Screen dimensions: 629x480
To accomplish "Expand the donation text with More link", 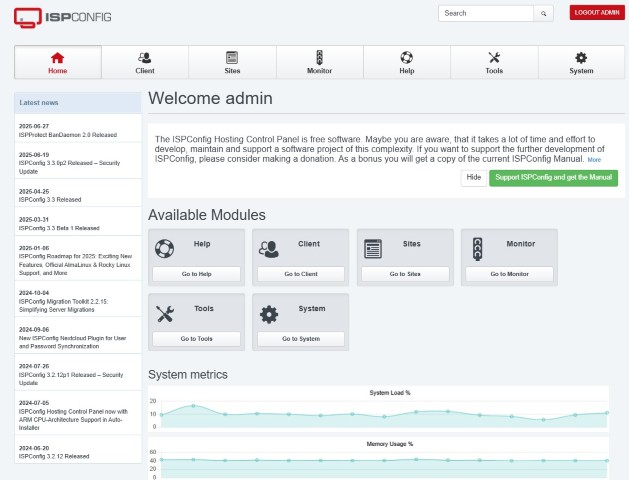I will pos(594,160).
